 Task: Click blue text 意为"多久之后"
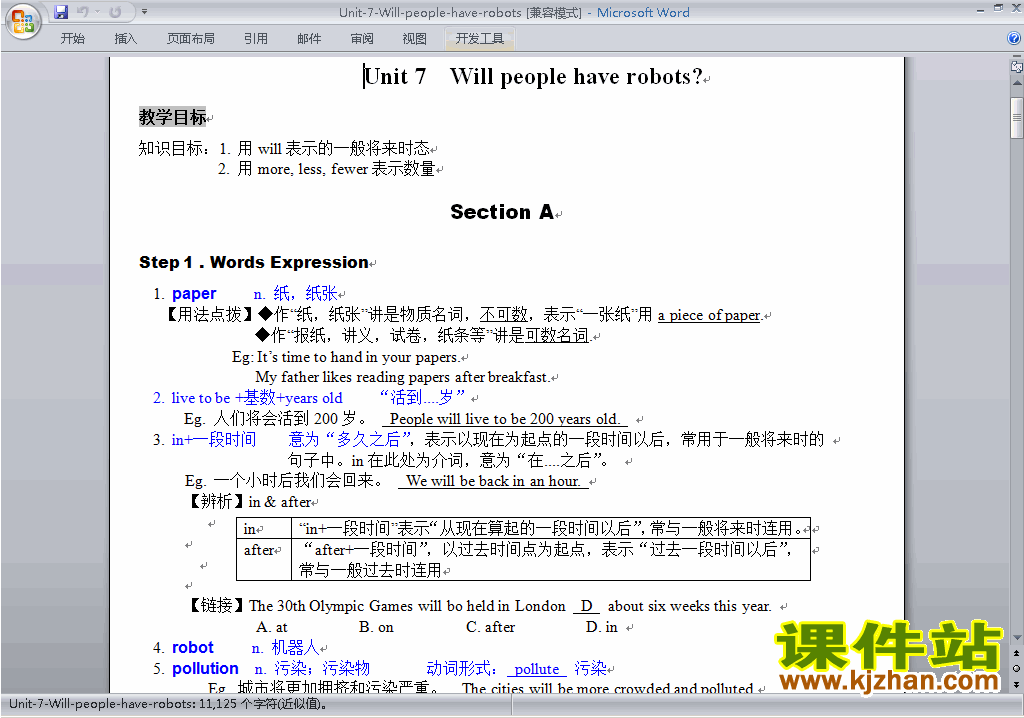point(350,440)
